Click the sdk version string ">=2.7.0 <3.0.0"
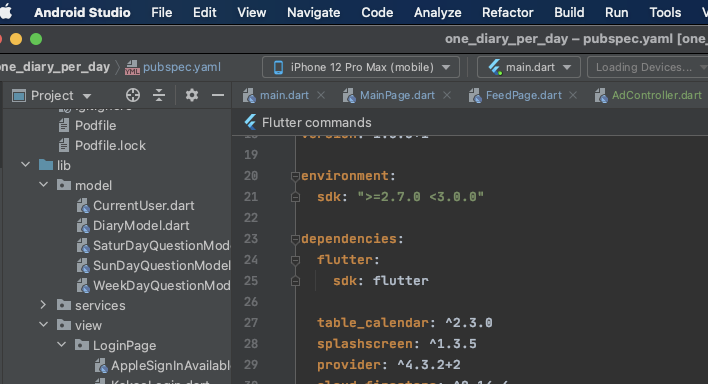Screen dimensions: 708x384 (x=420, y=197)
